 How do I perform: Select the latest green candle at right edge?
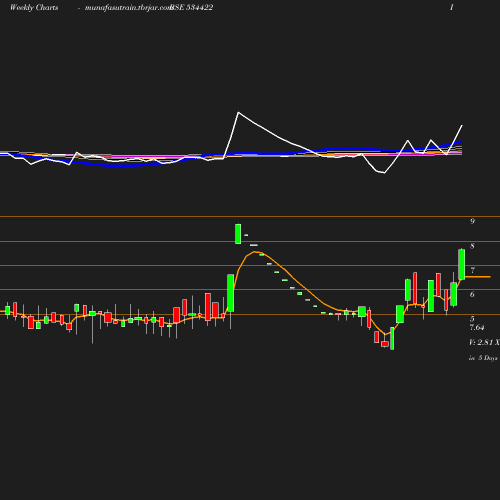coord(462,264)
